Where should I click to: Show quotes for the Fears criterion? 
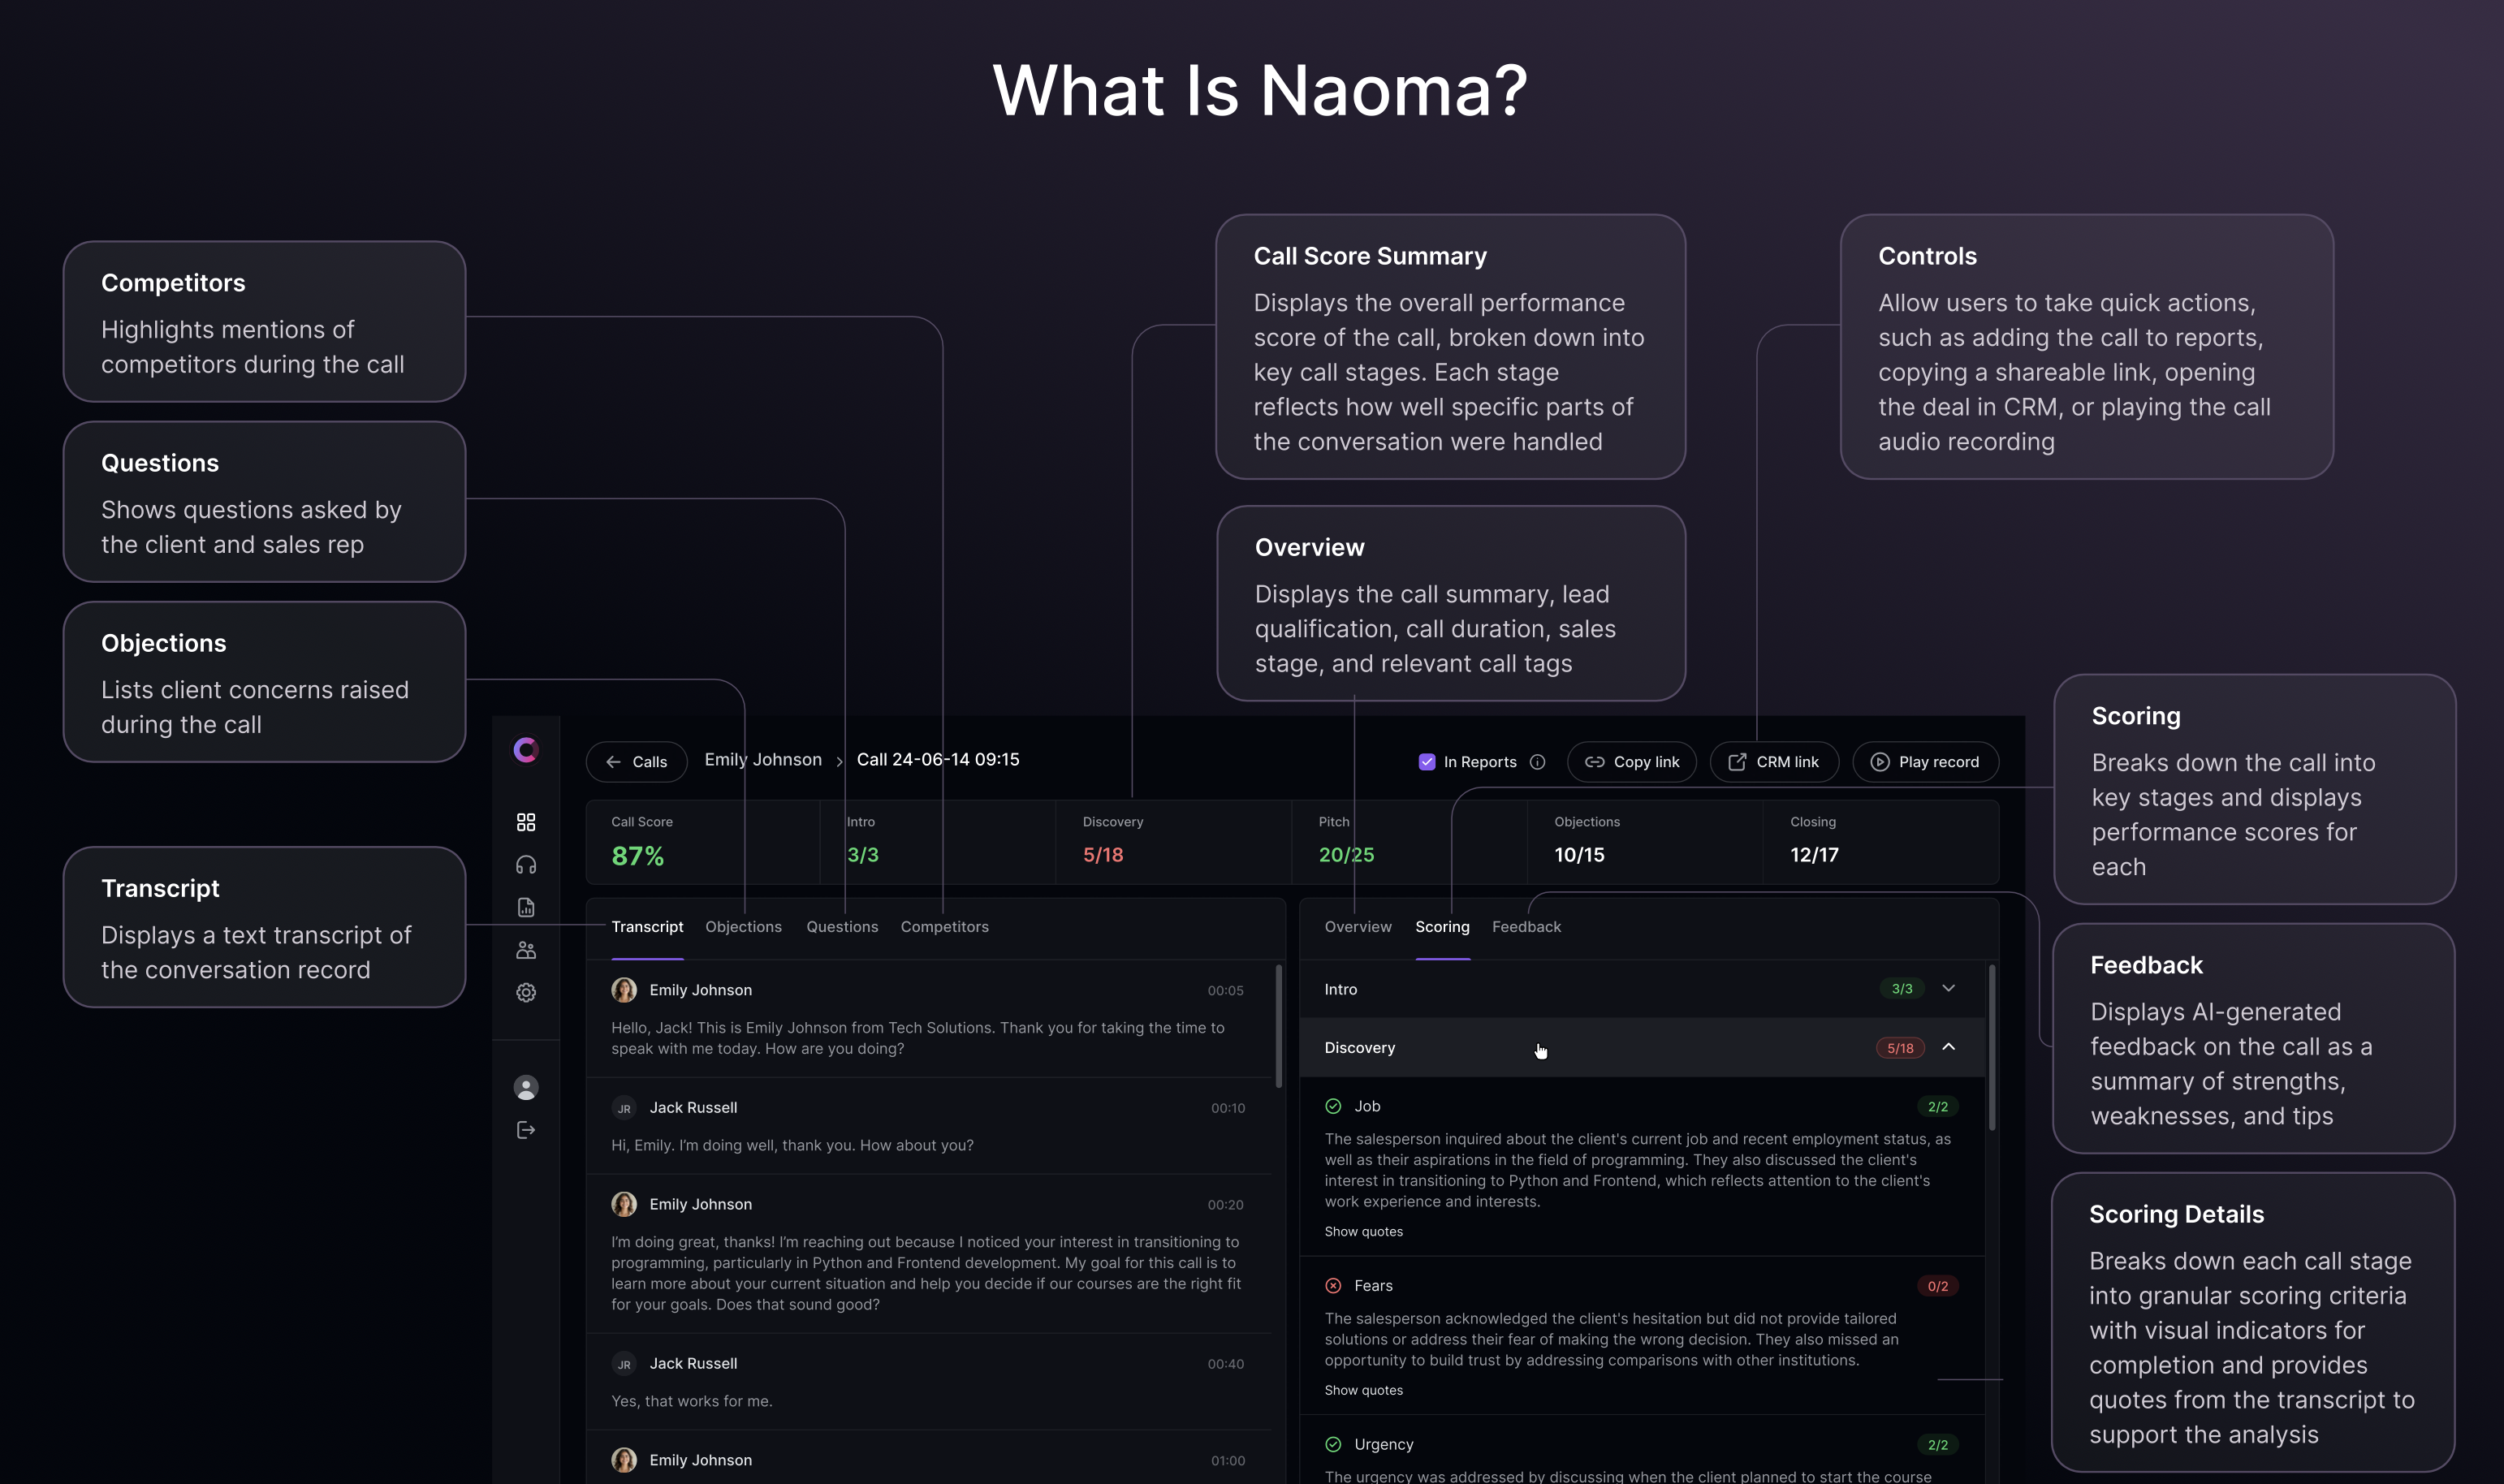coord(1363,1390)
